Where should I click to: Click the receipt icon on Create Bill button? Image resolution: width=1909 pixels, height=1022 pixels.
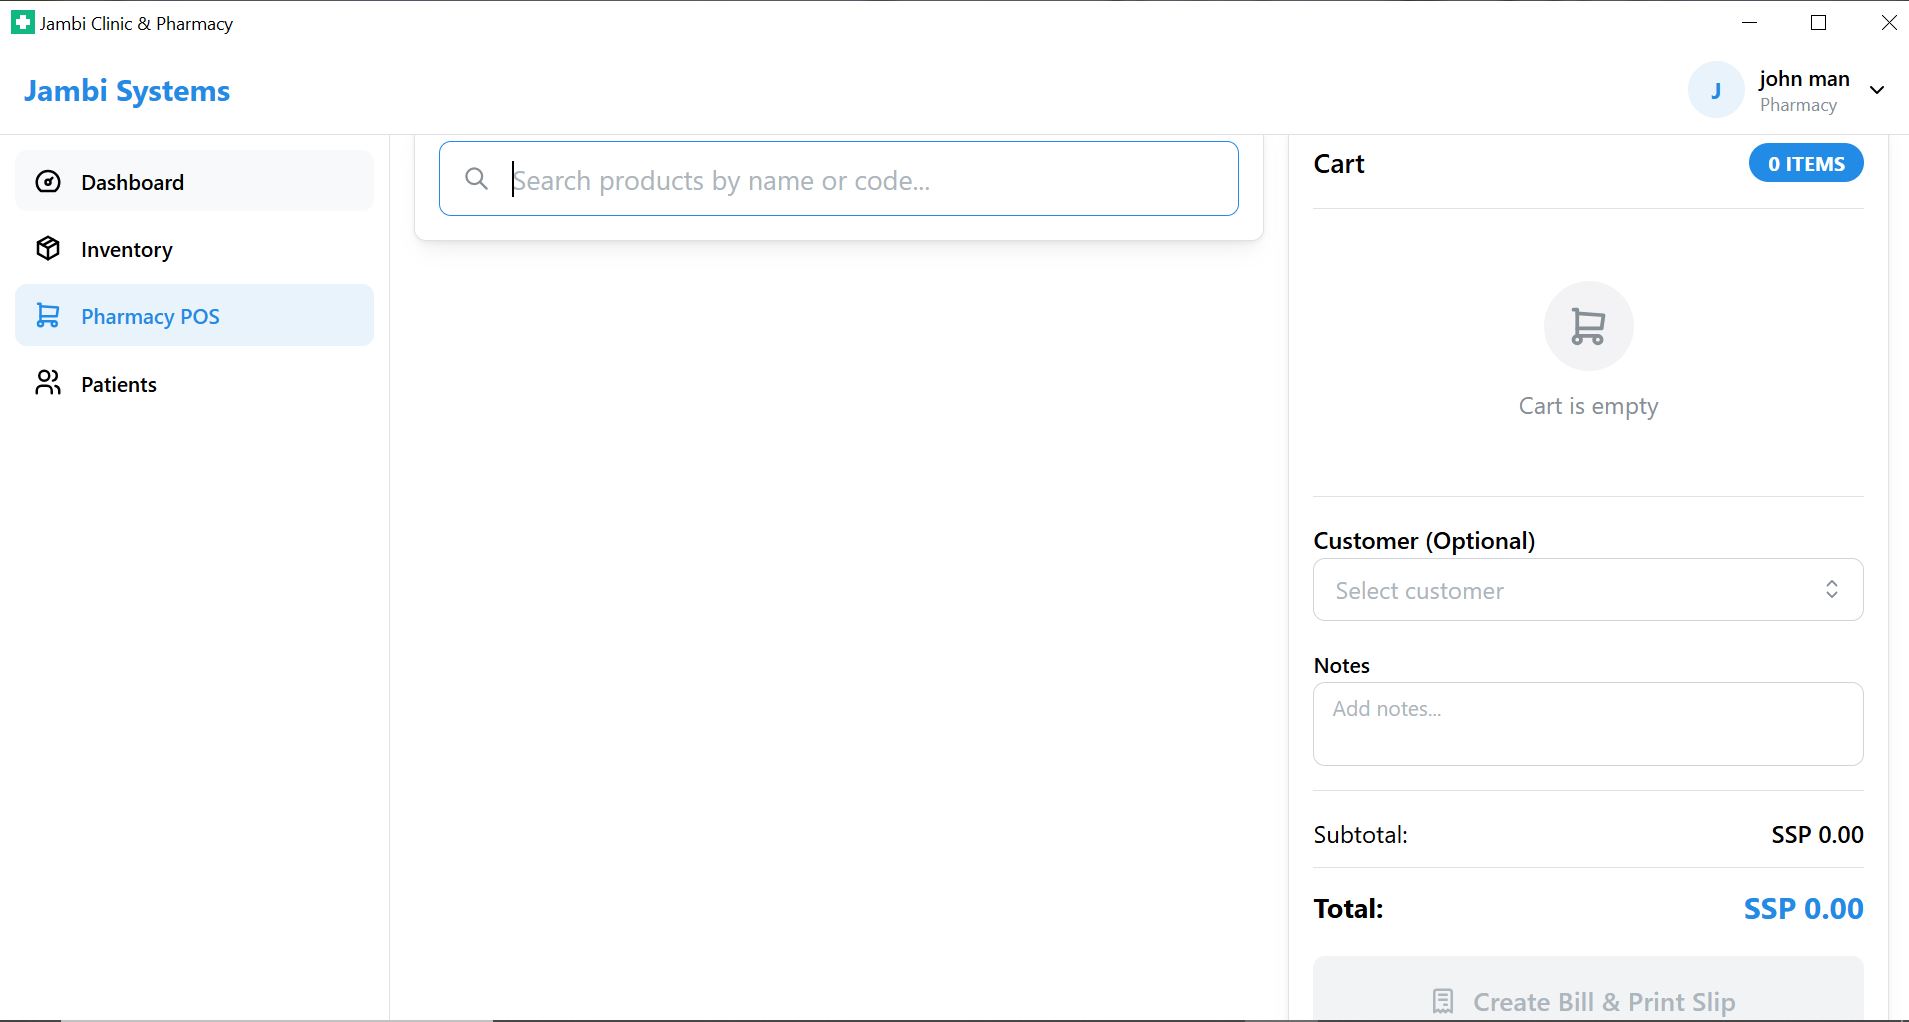[1443, 1001]
